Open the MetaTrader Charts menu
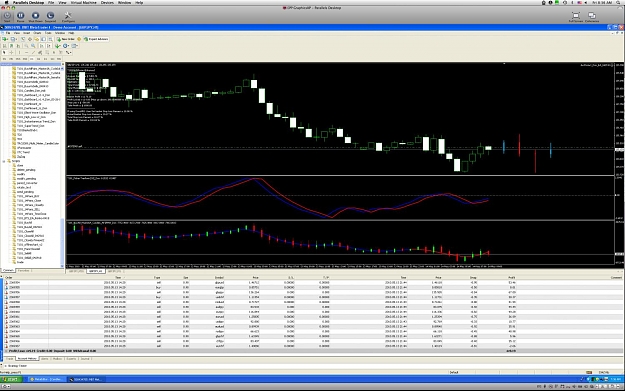 click(x=37, y=33)
